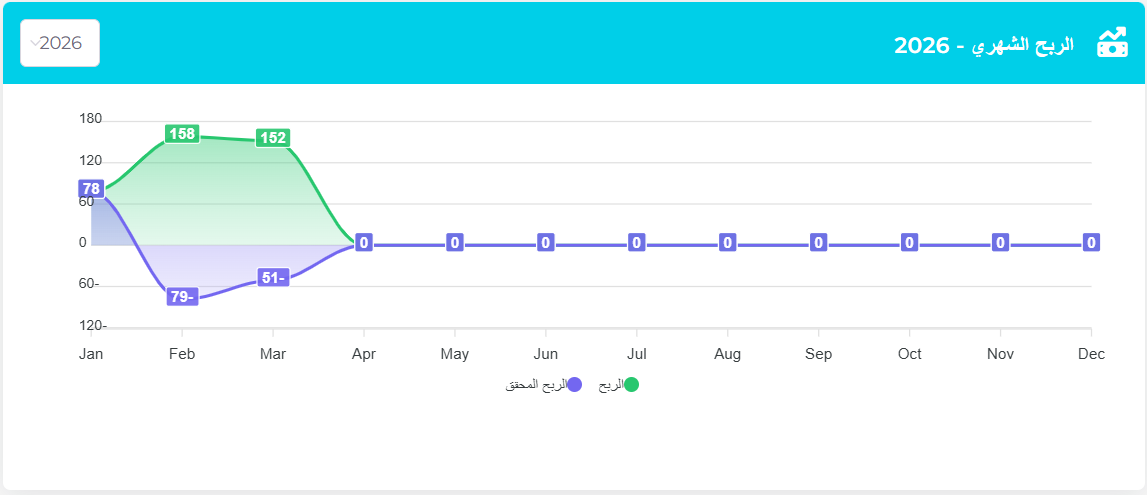The width and height of the screenshot is (1147, 495).
Task: Click the Jun zero data label
Action: point(546,243)
